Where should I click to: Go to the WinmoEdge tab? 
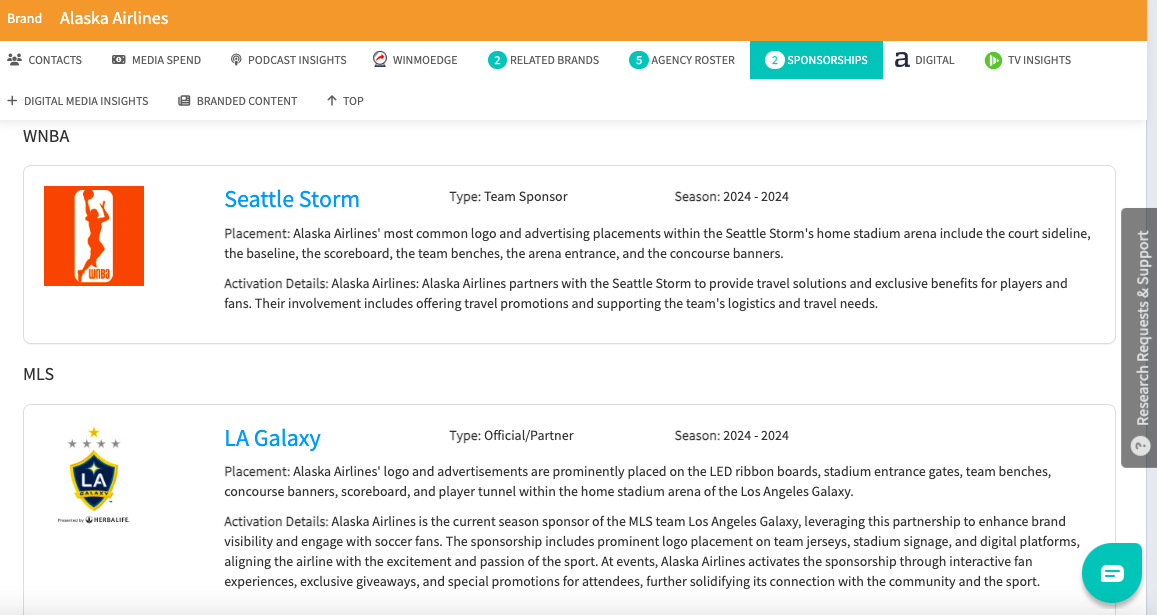pyautogui.click(x=415, y=60)
